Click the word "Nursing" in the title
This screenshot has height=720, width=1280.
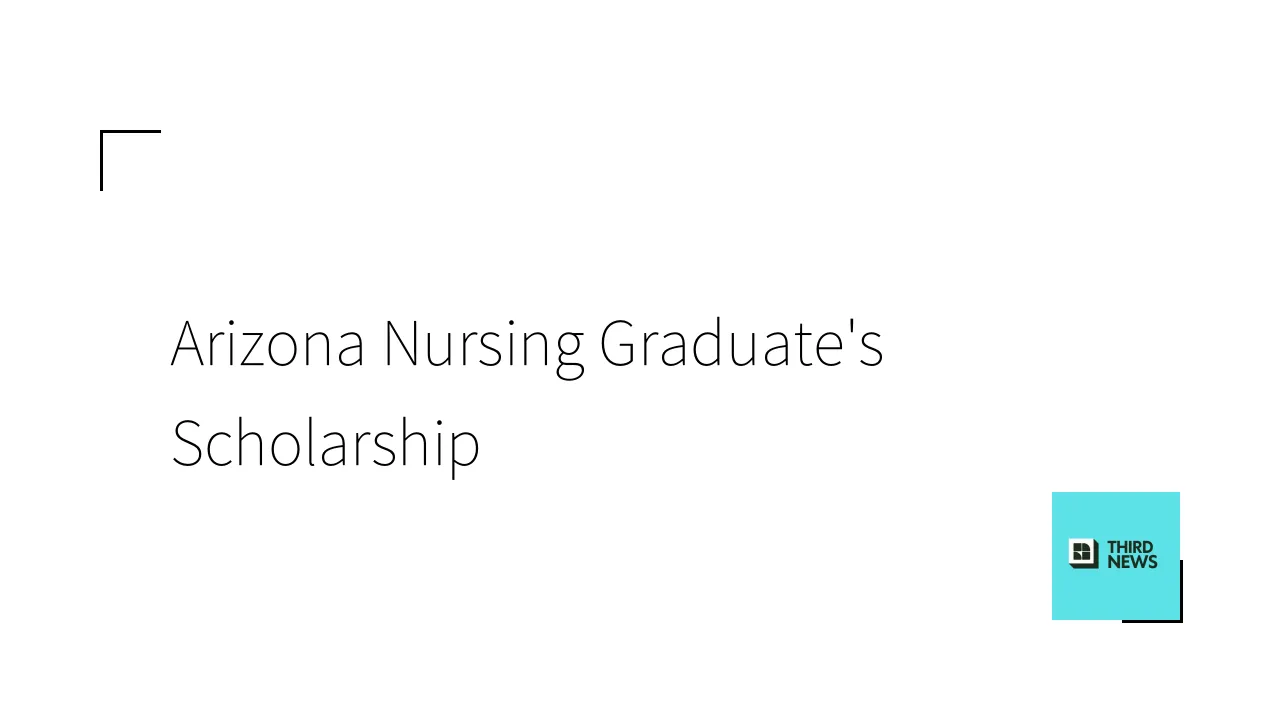coord(483,344)
